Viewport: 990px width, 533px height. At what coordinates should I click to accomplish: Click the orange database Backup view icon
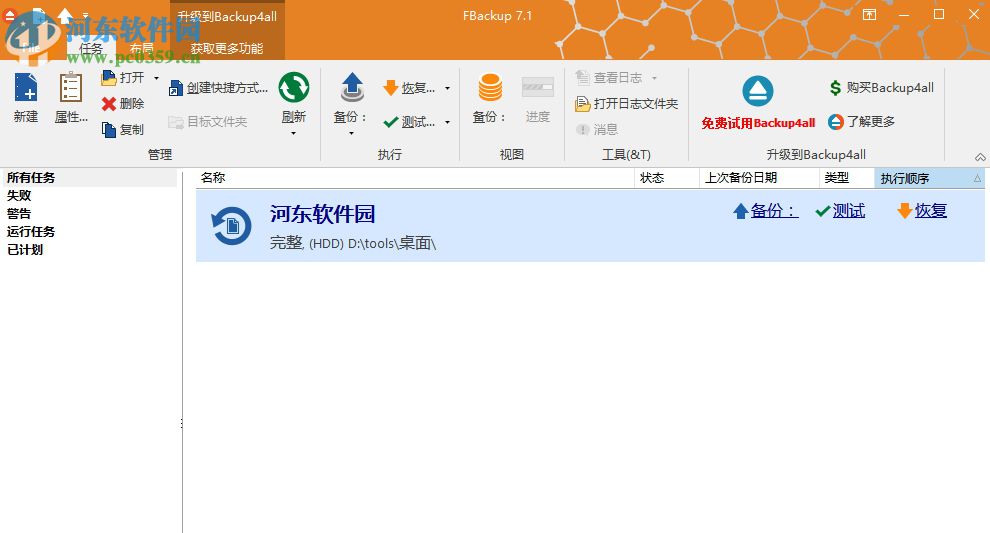[490, 87]
